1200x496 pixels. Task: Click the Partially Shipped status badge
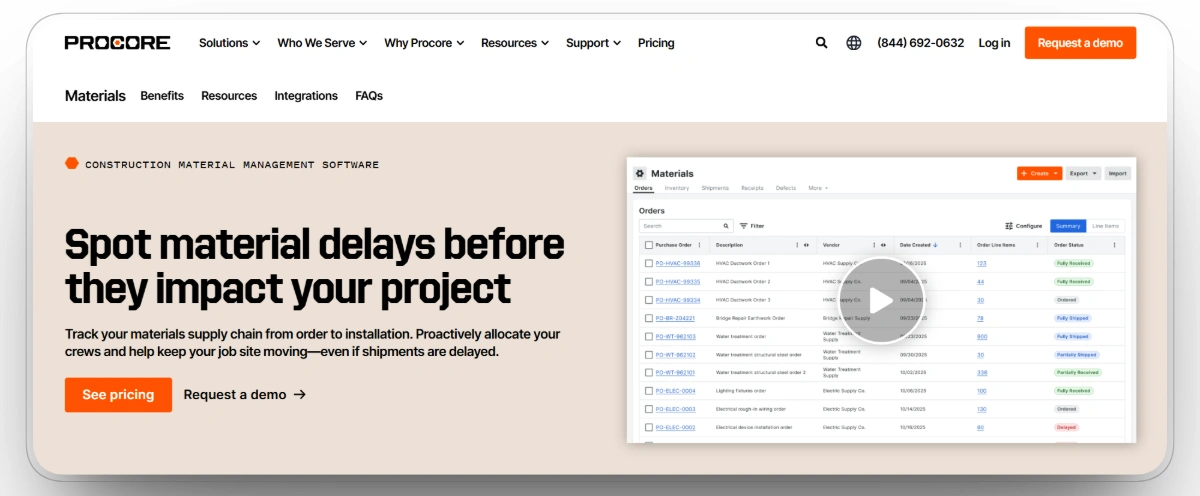coord(1076,355)
